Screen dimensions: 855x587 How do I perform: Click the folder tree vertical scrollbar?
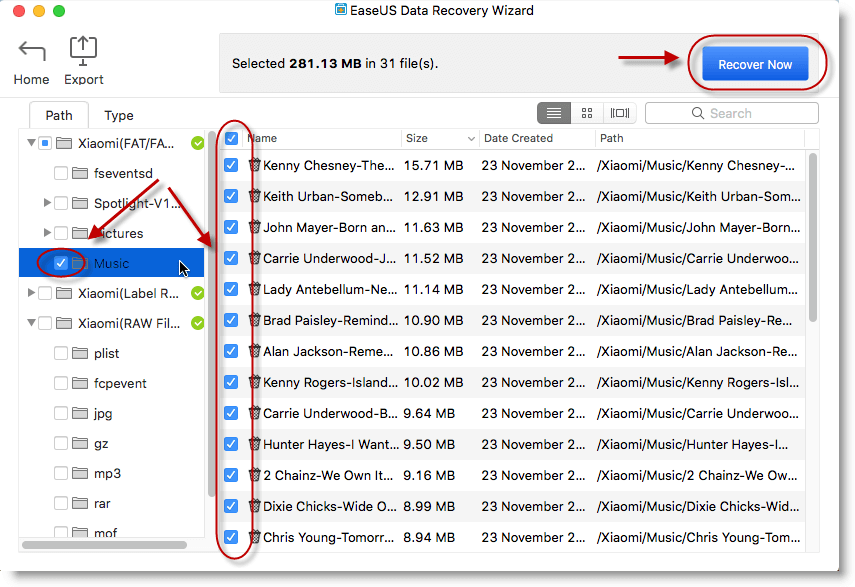(211, 314)
